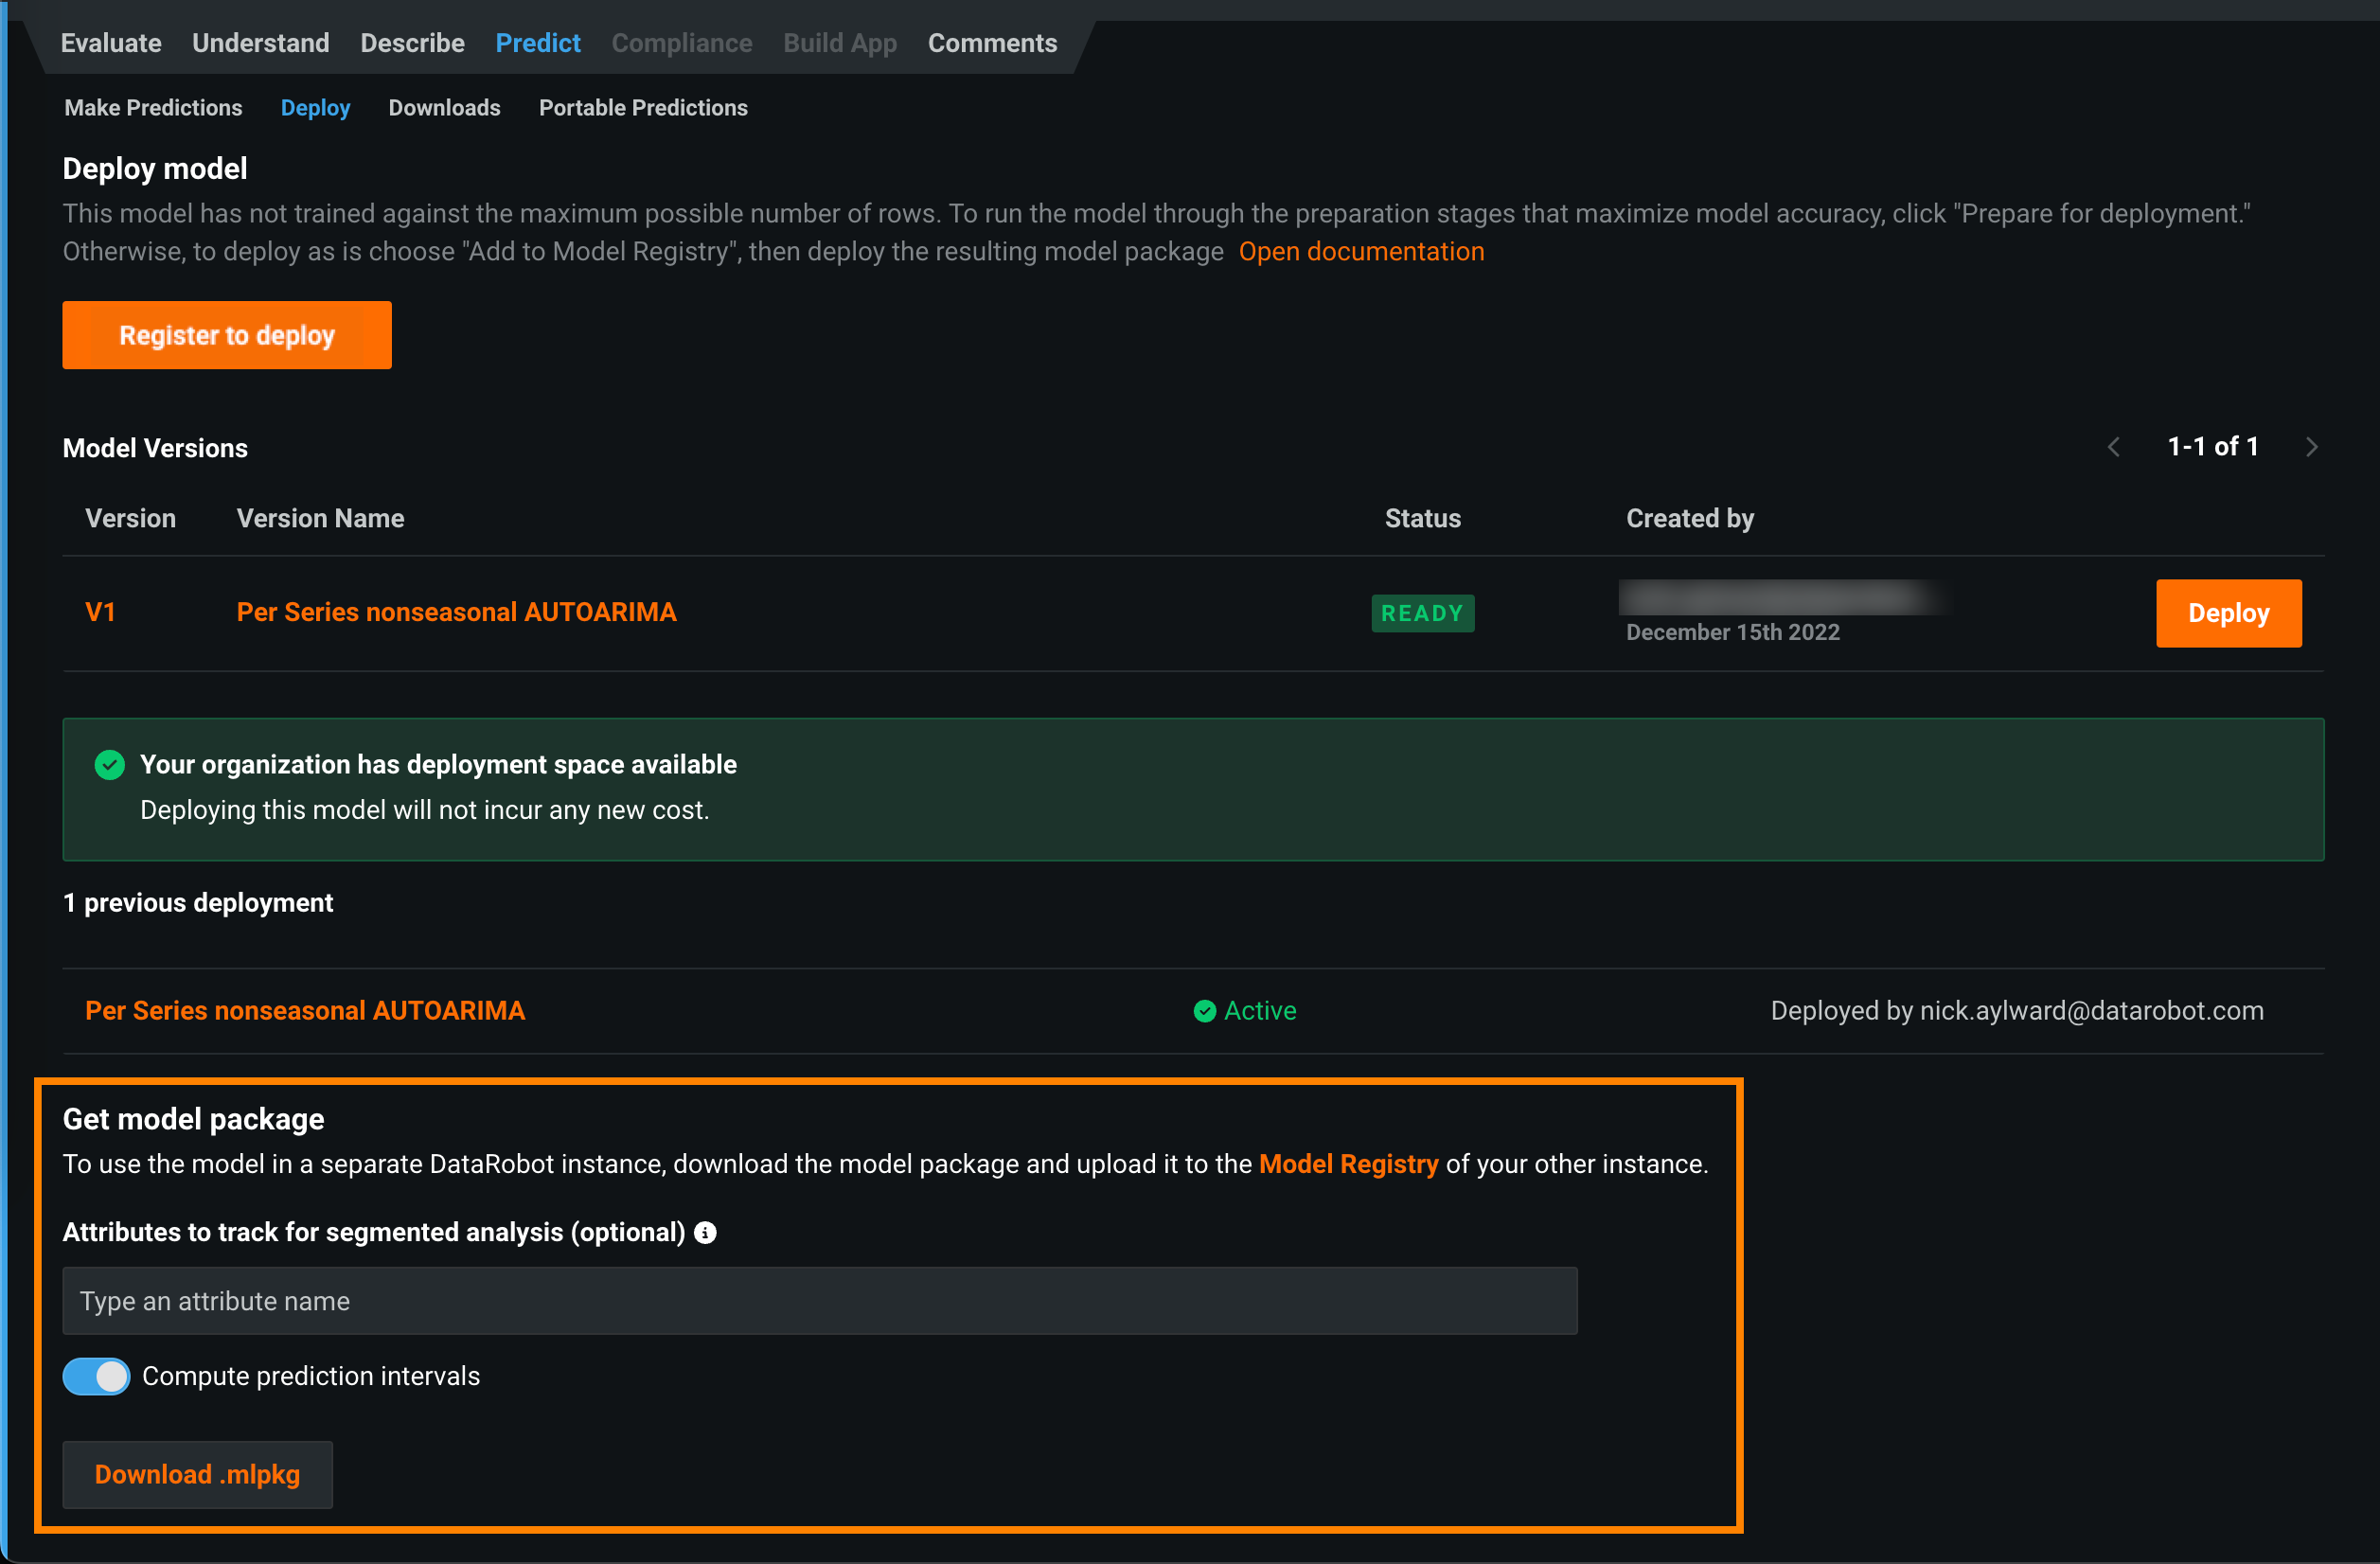This screenshot has height=1564, width=2380.
Task: Open the Evaluate tab
Action: pos(111,43)
